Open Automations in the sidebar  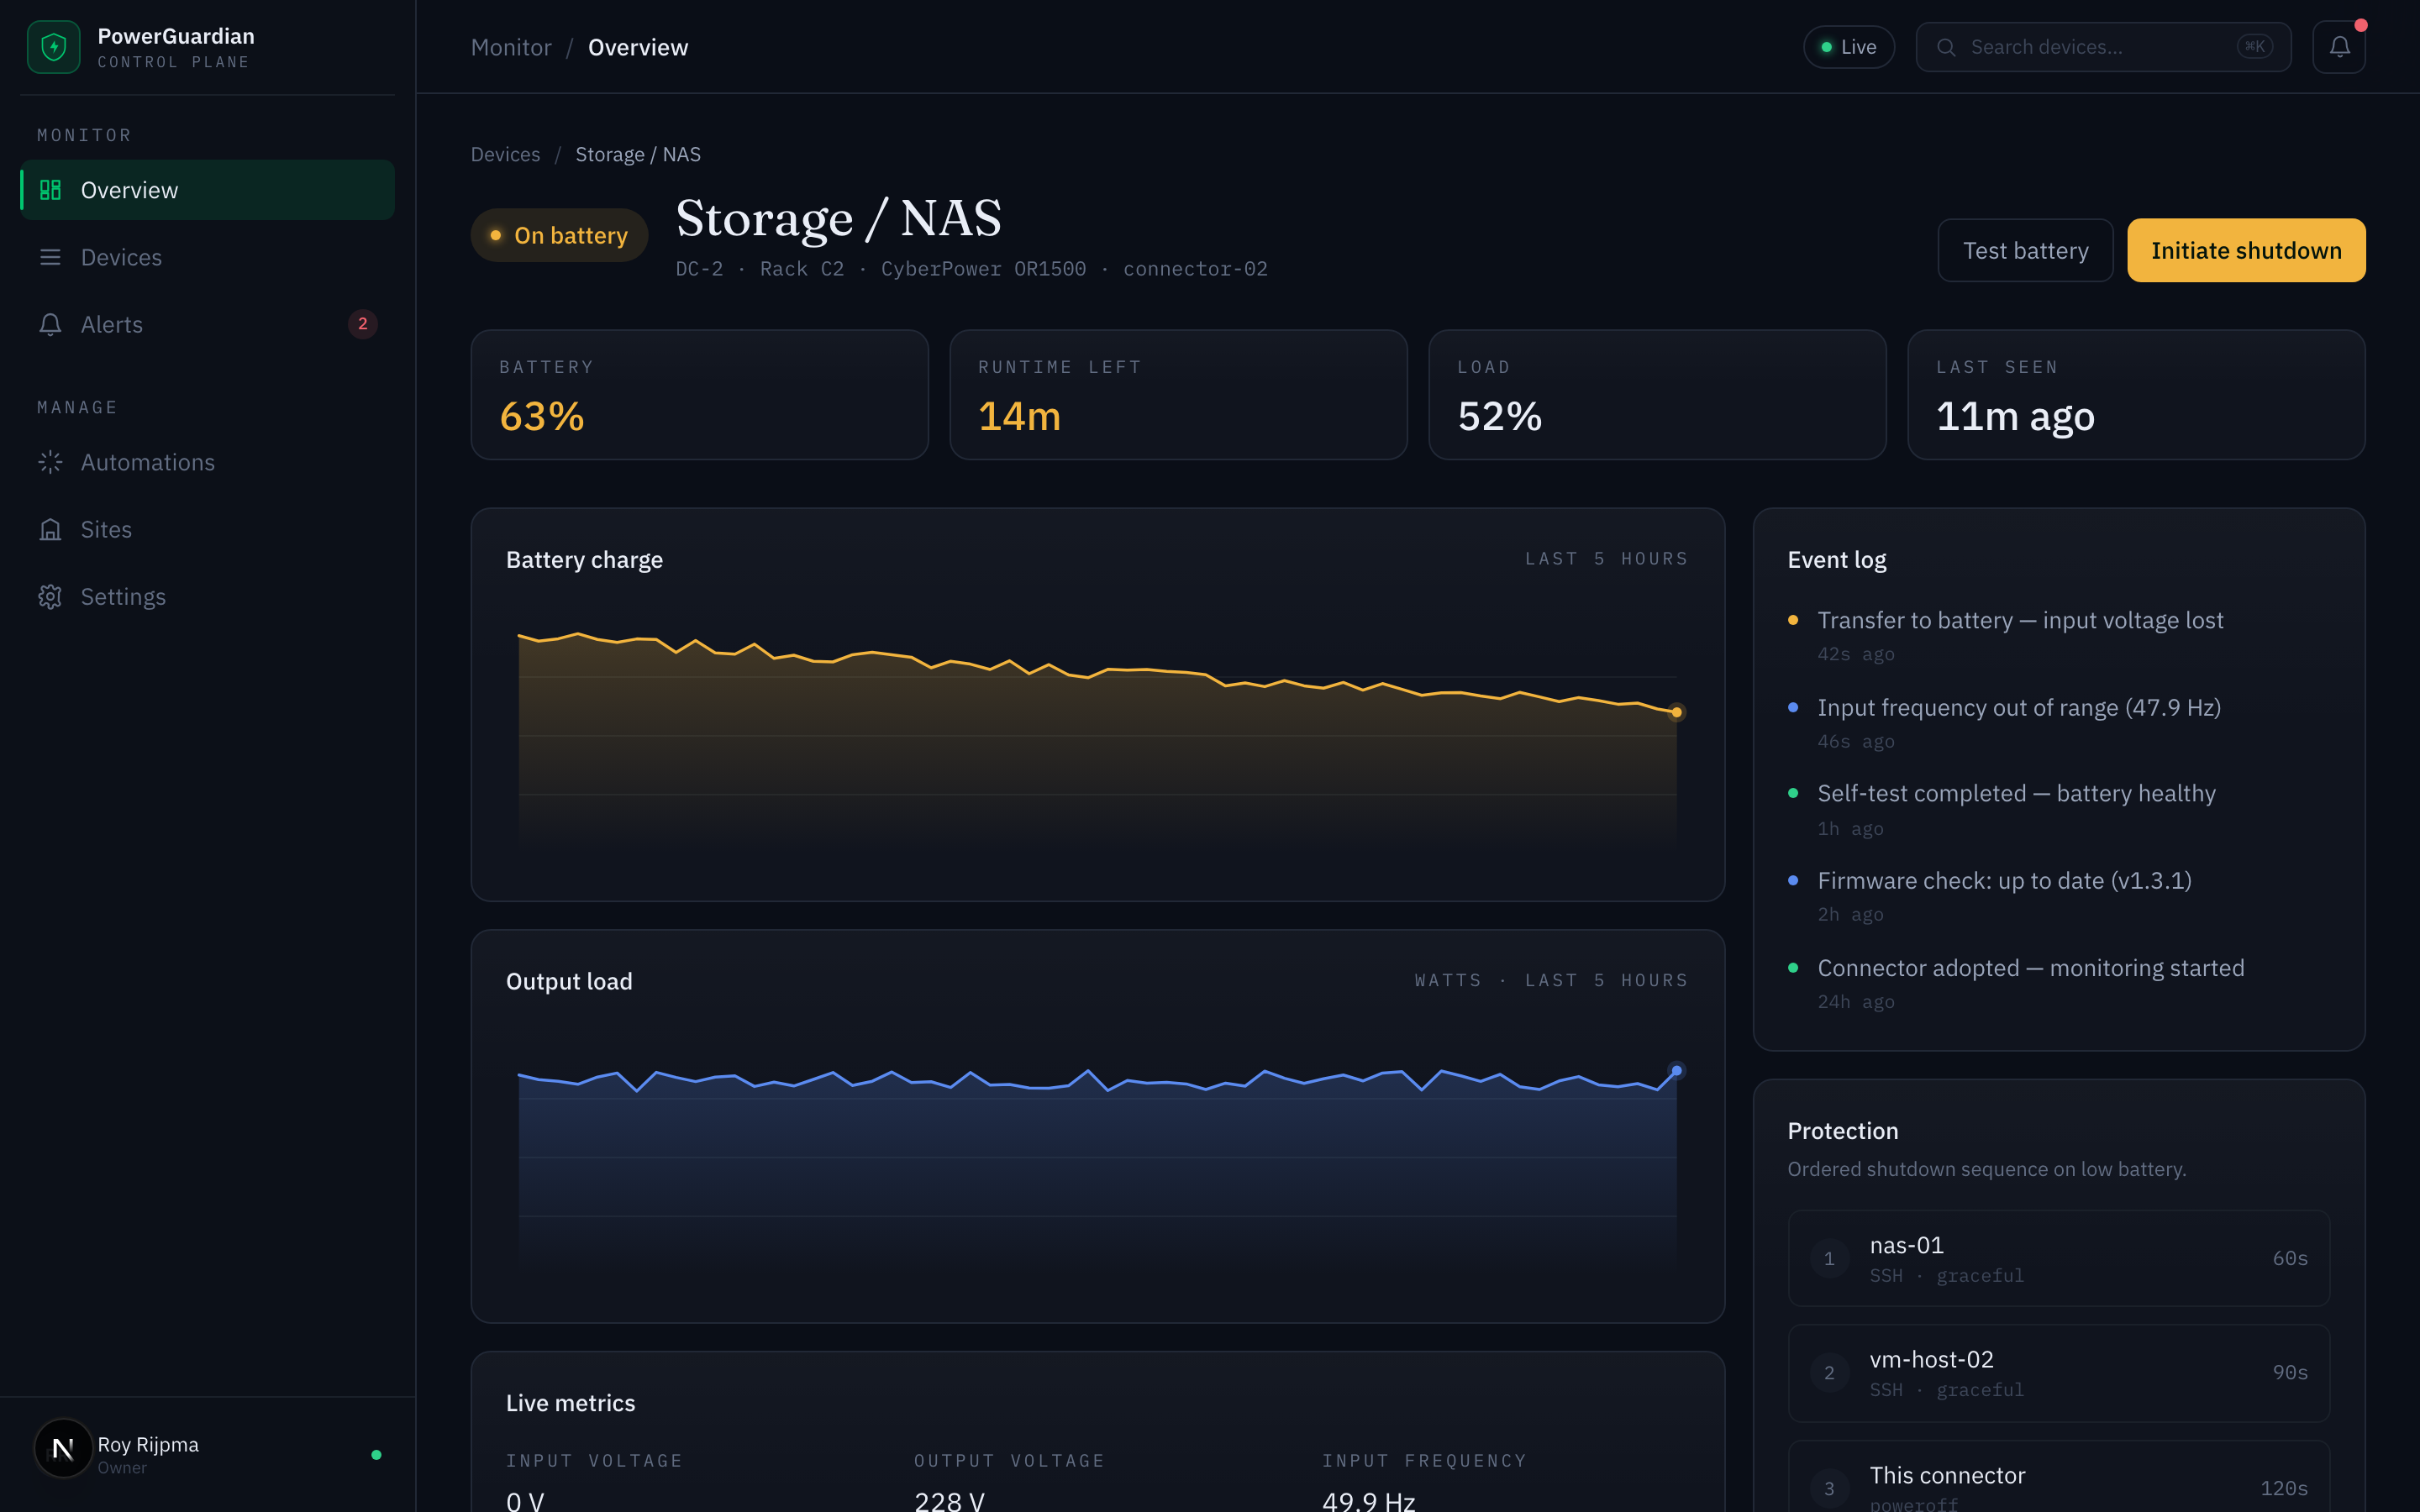(x=207, y=462)
